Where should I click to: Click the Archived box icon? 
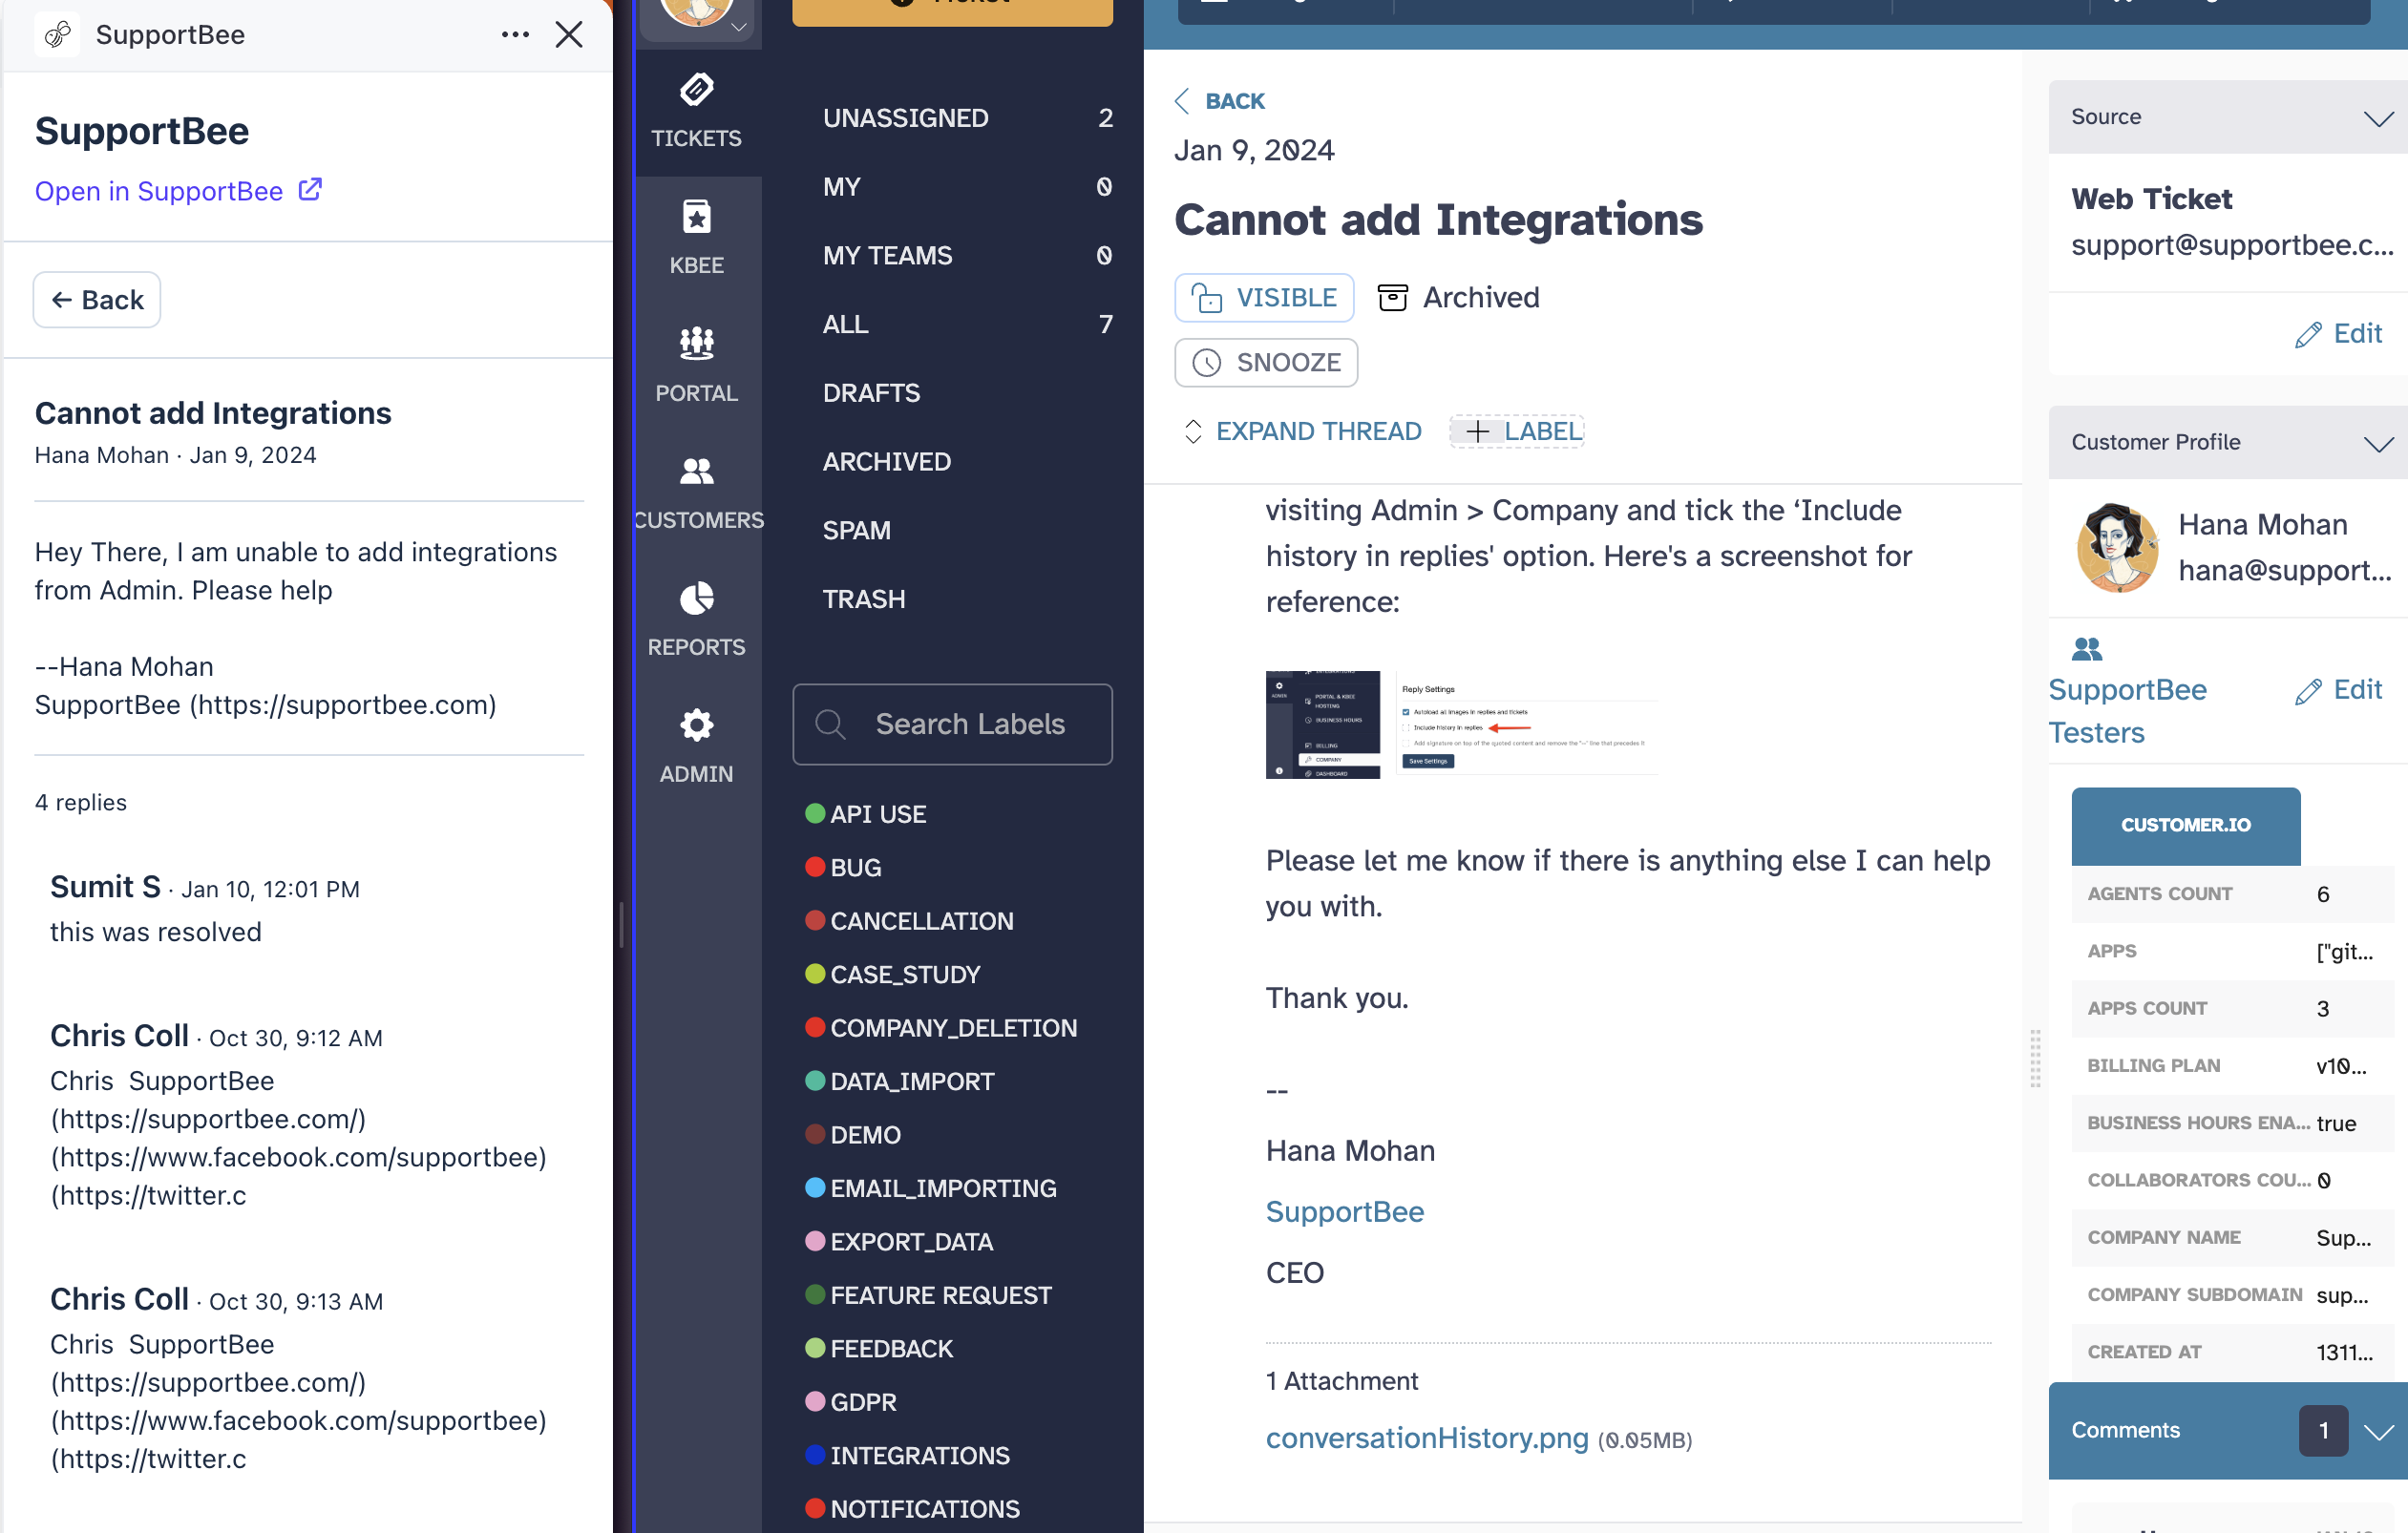1392,297
